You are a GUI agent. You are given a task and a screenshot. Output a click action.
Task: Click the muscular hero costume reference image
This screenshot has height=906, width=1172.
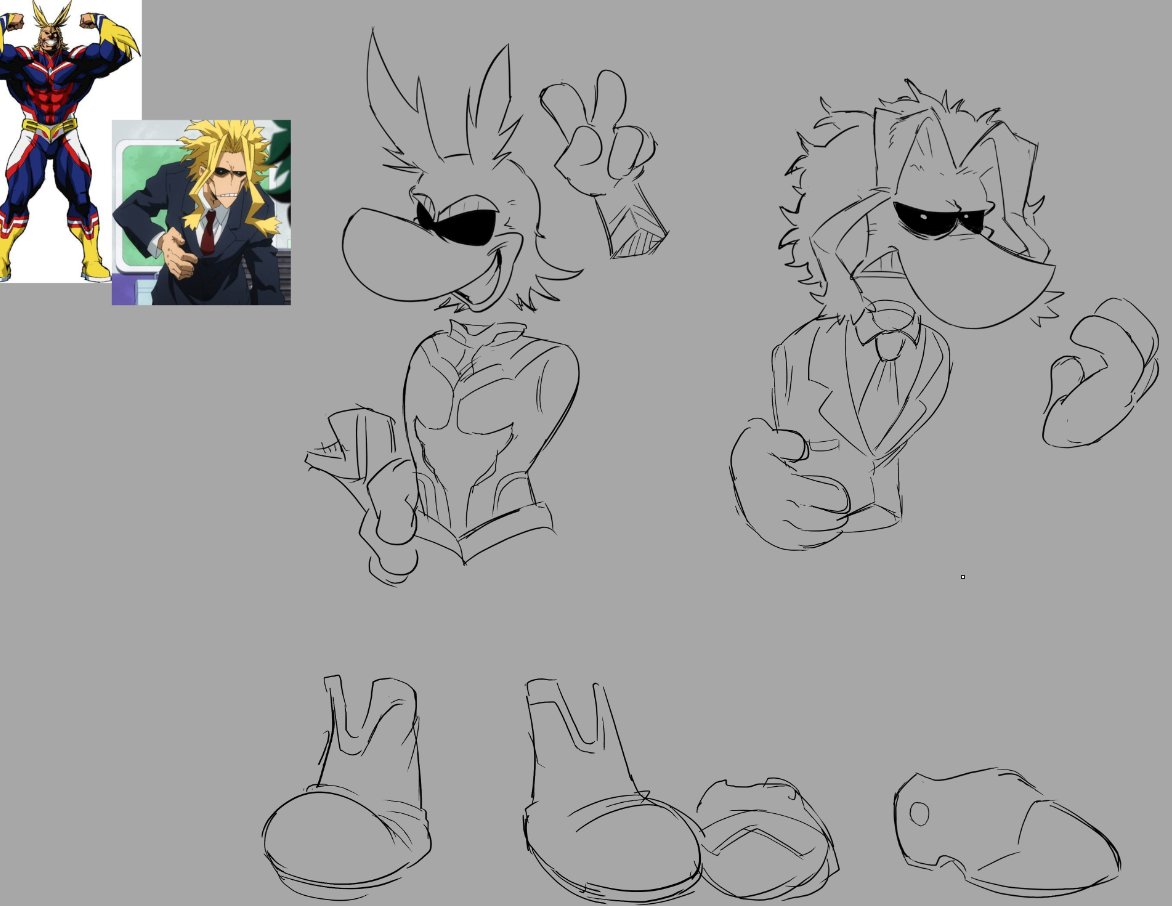point(69,142)
